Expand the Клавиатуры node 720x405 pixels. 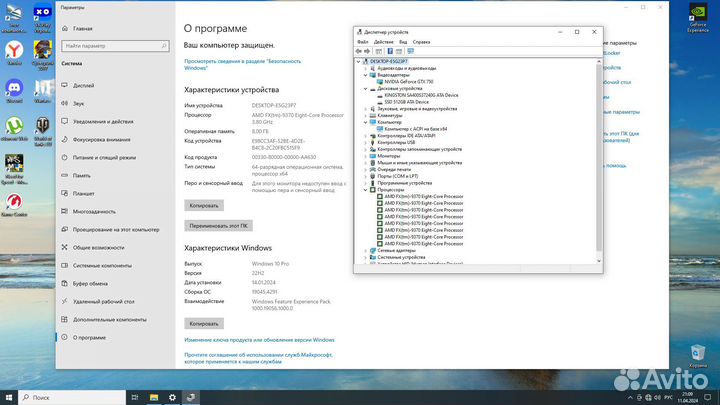click(366, 116)
